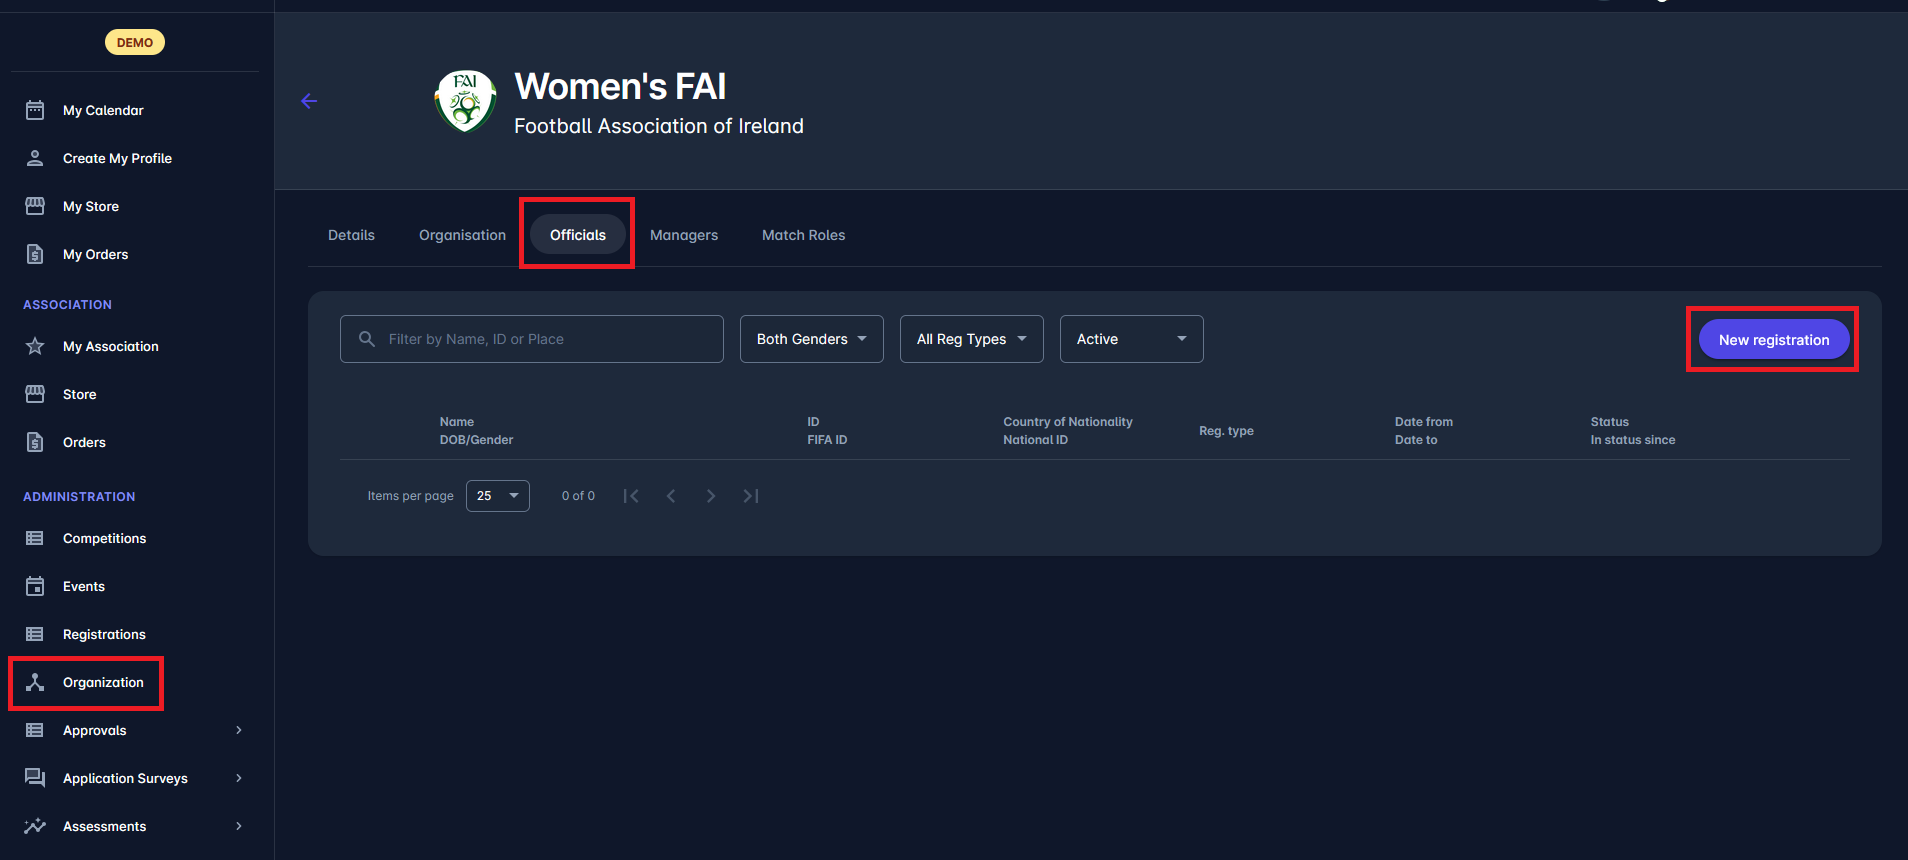Click the My Association star icon

coord(35,346)
